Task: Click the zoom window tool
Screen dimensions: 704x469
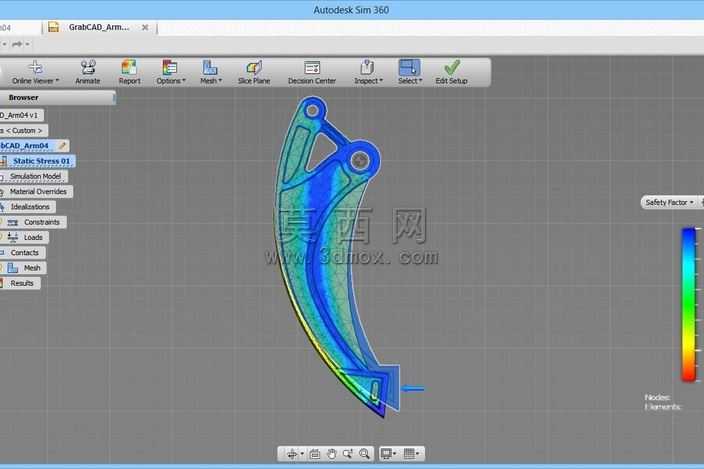Action: coord(348,454)
